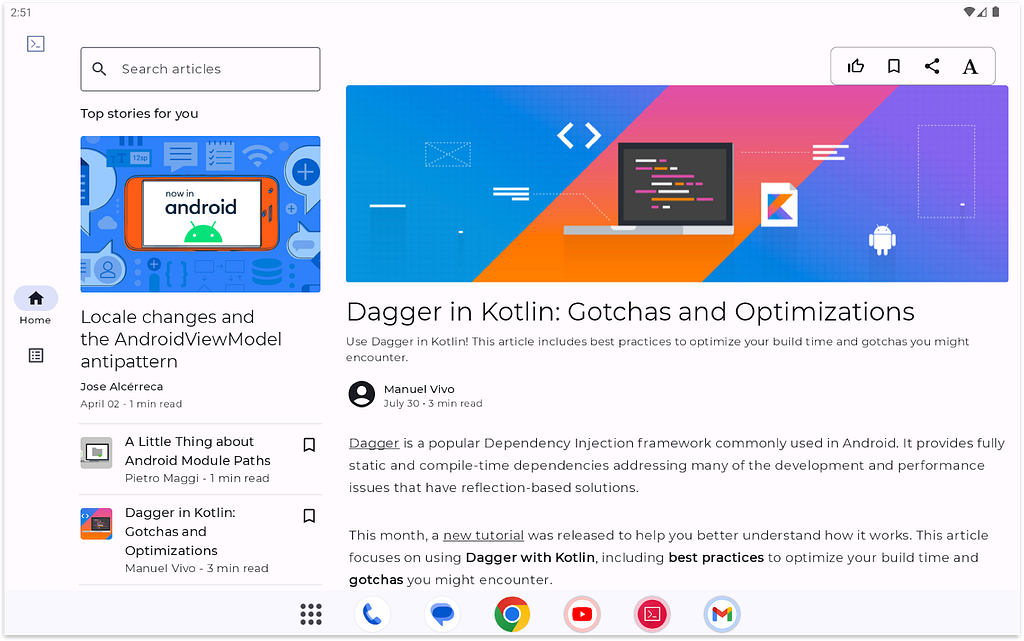Click the article title 'Dagger in Kotlin: Gotchas and Optimizations'
Screen dimensions: 1024x641
[630, 312]
